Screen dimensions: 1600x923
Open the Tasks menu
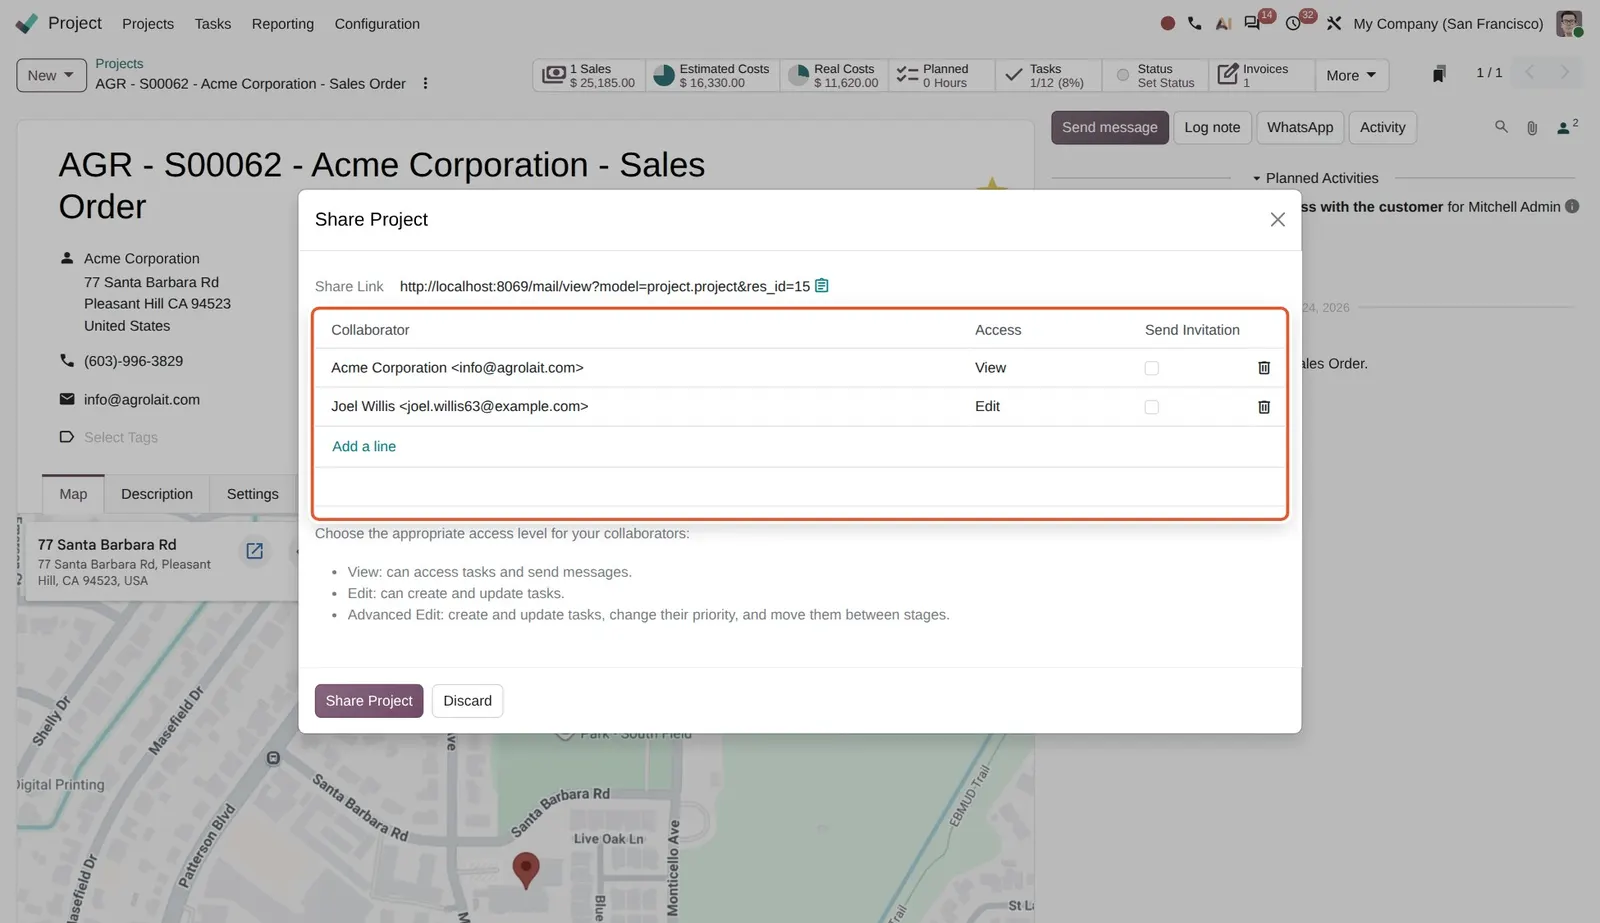pos(213,23)
